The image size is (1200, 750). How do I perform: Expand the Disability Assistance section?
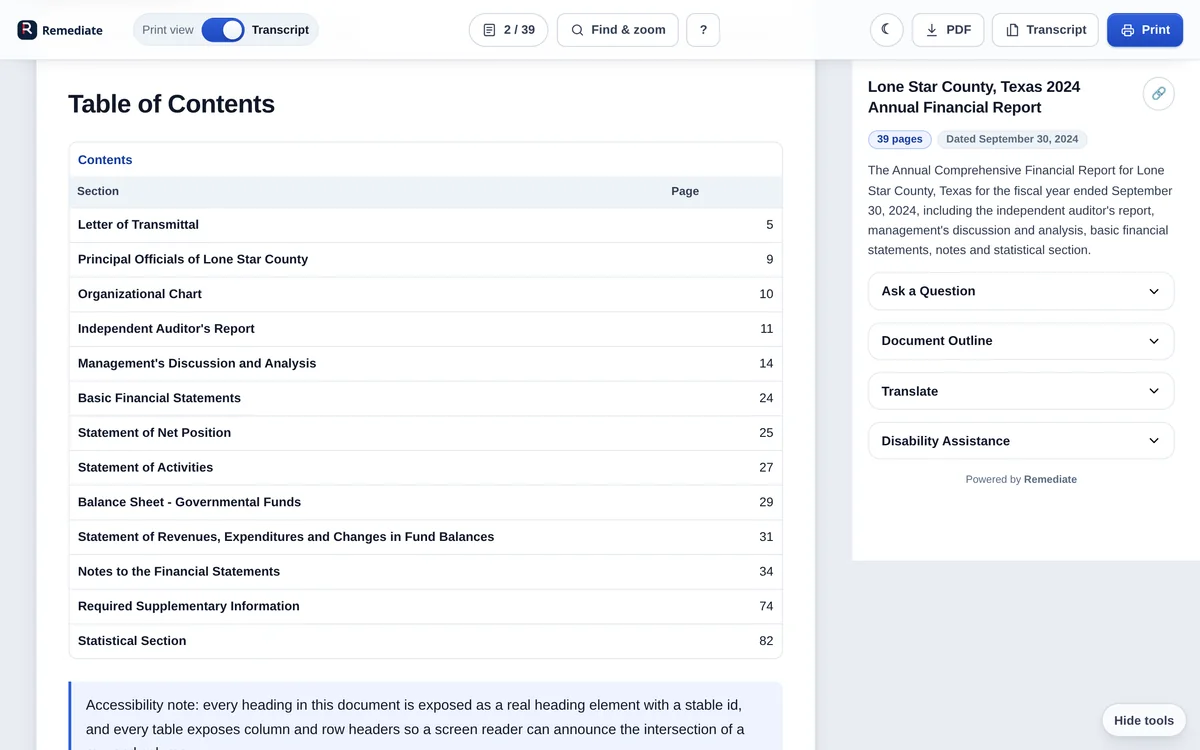click(x=1021, y=441)
